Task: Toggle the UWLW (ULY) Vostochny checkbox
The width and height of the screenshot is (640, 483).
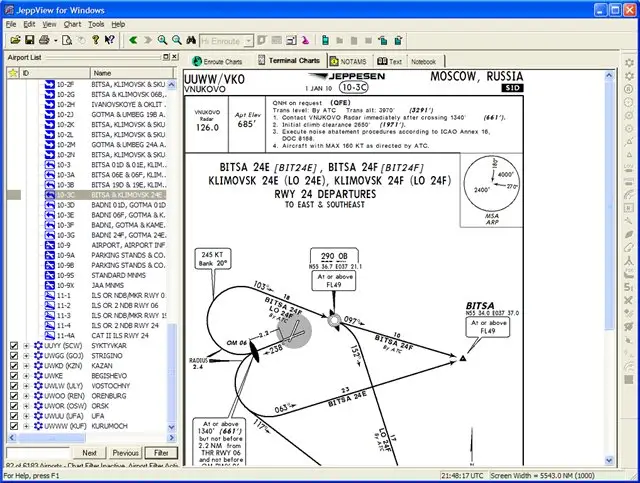Action: point(14,386)
